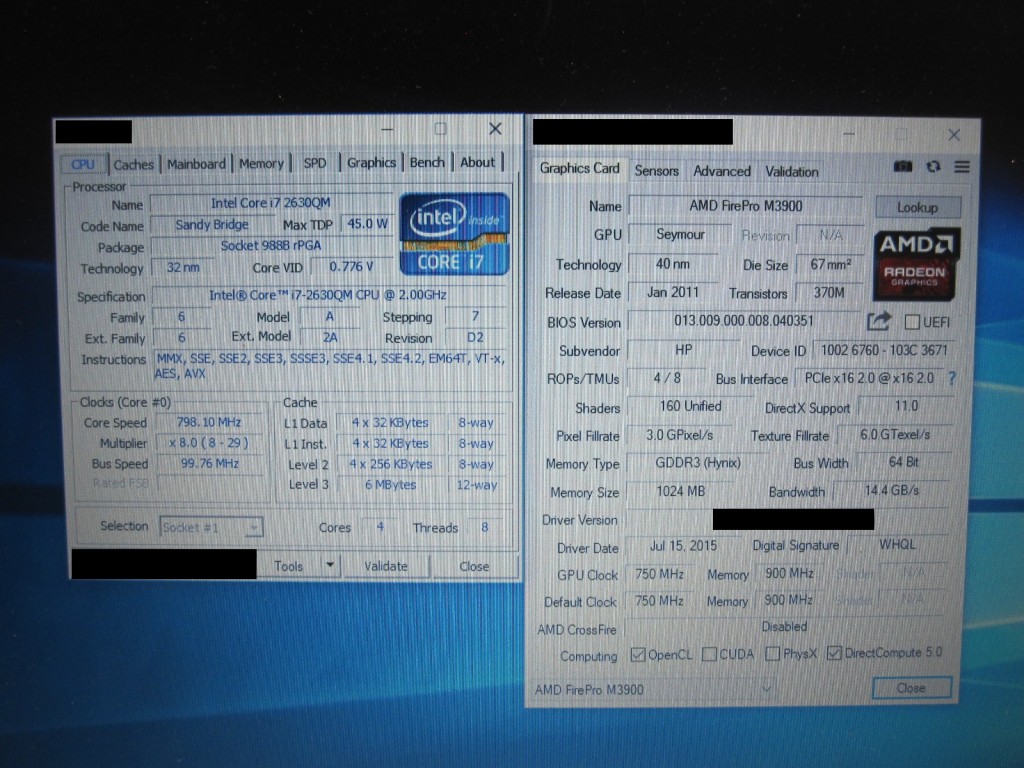This screenshot has width=1024, height=768.
Task: Click the Driver Date value Jul 15, 2015
Action: coord(683,545)
